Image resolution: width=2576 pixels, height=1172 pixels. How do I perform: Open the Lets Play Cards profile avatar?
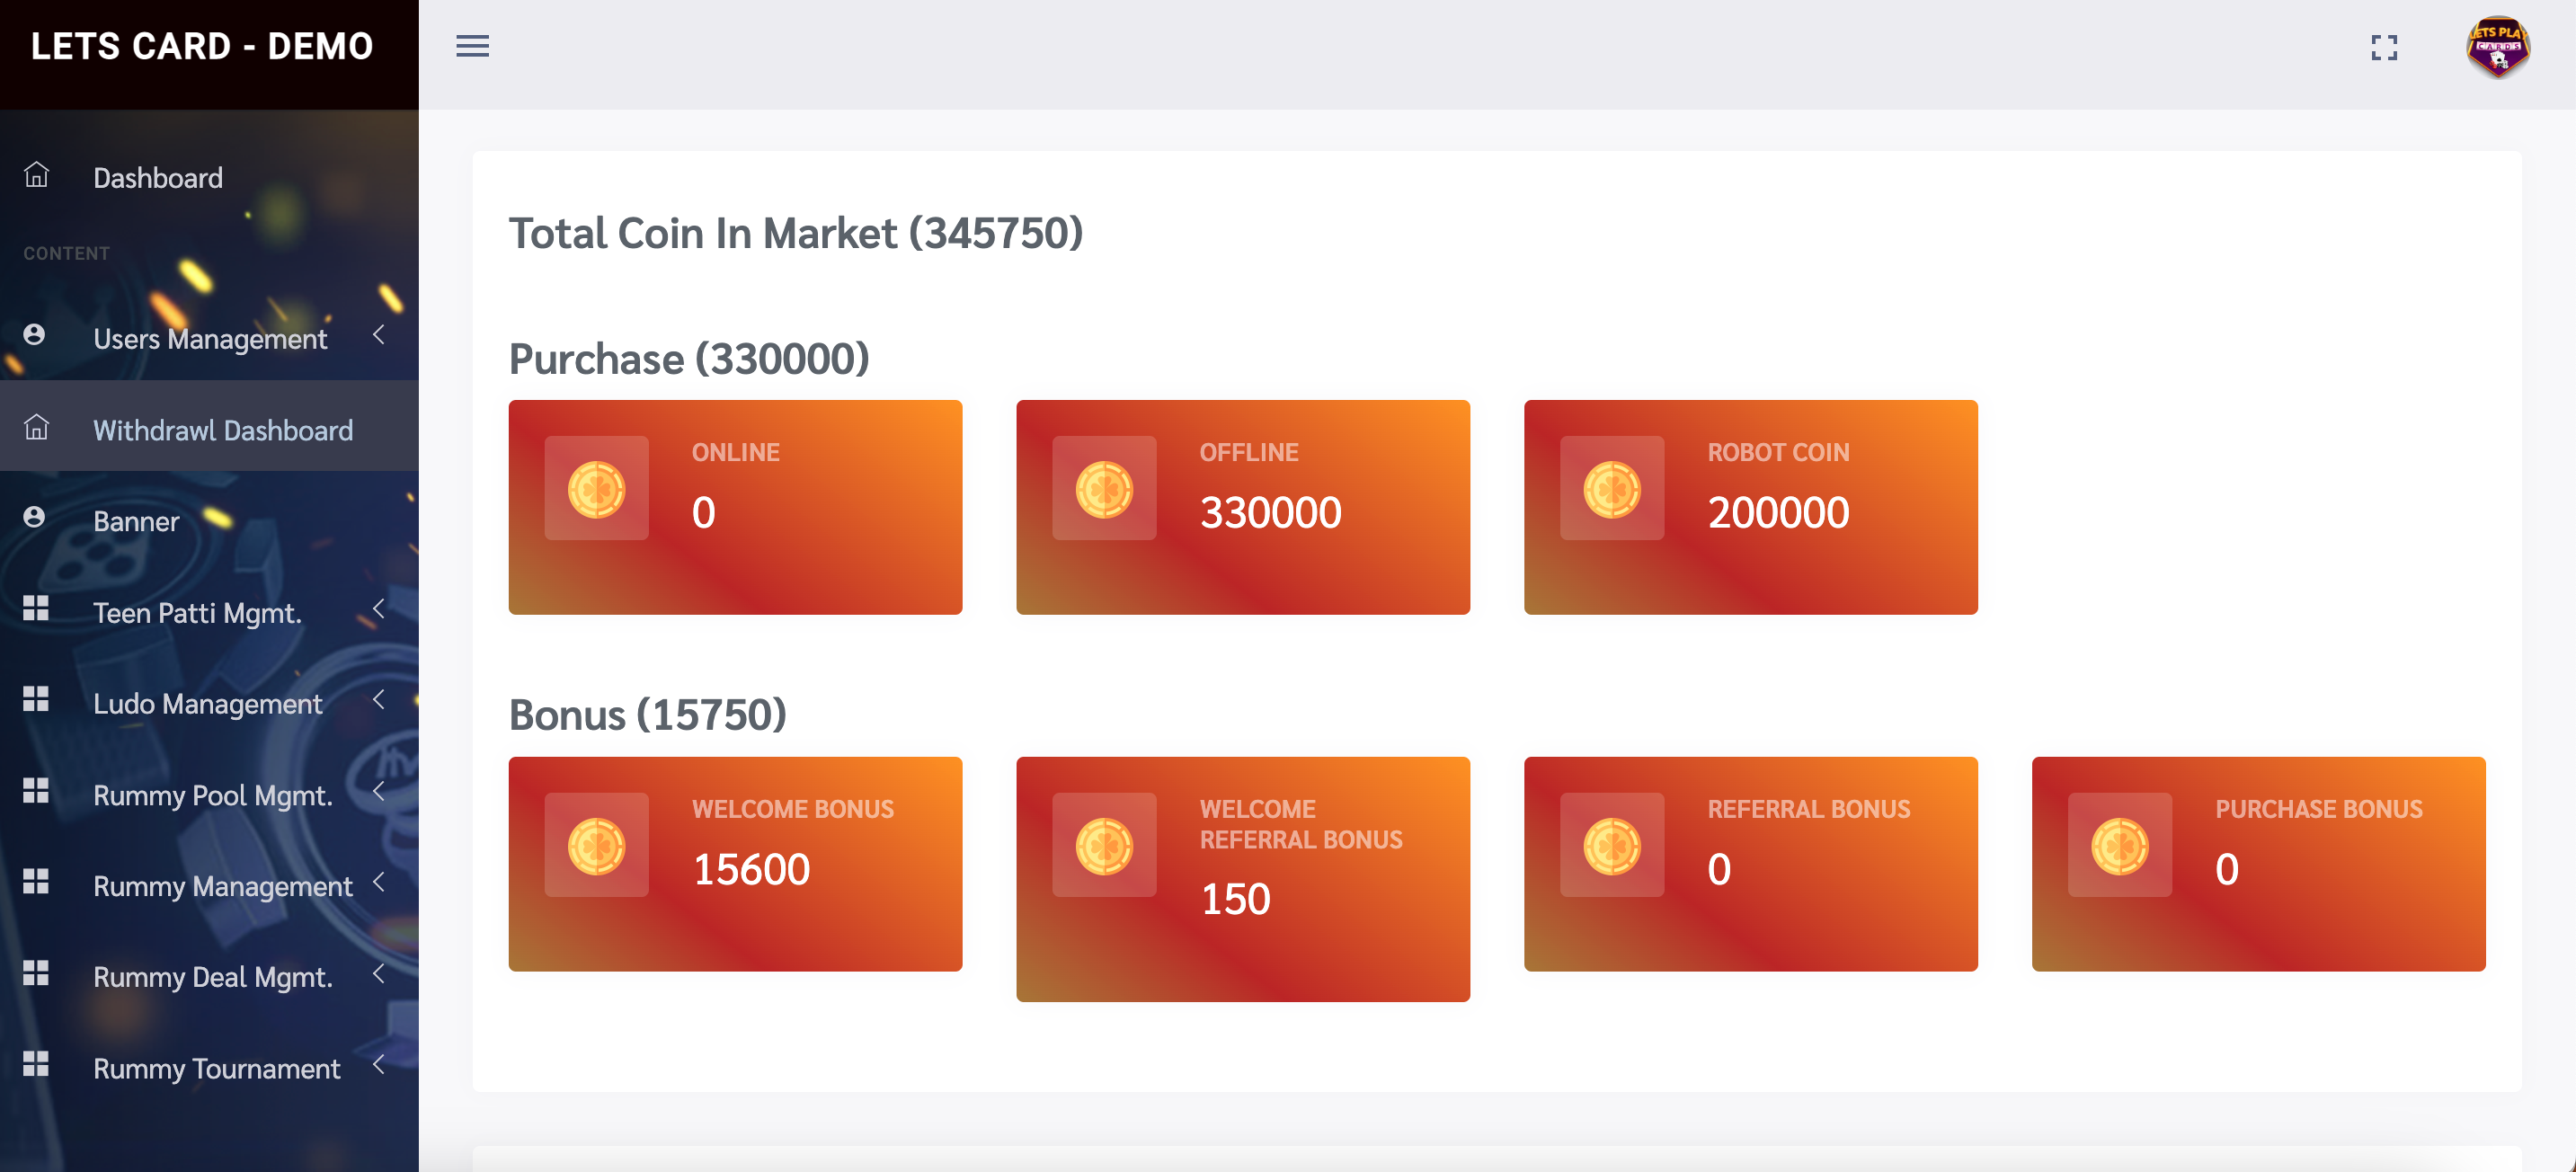click(x=2497, y=47)
